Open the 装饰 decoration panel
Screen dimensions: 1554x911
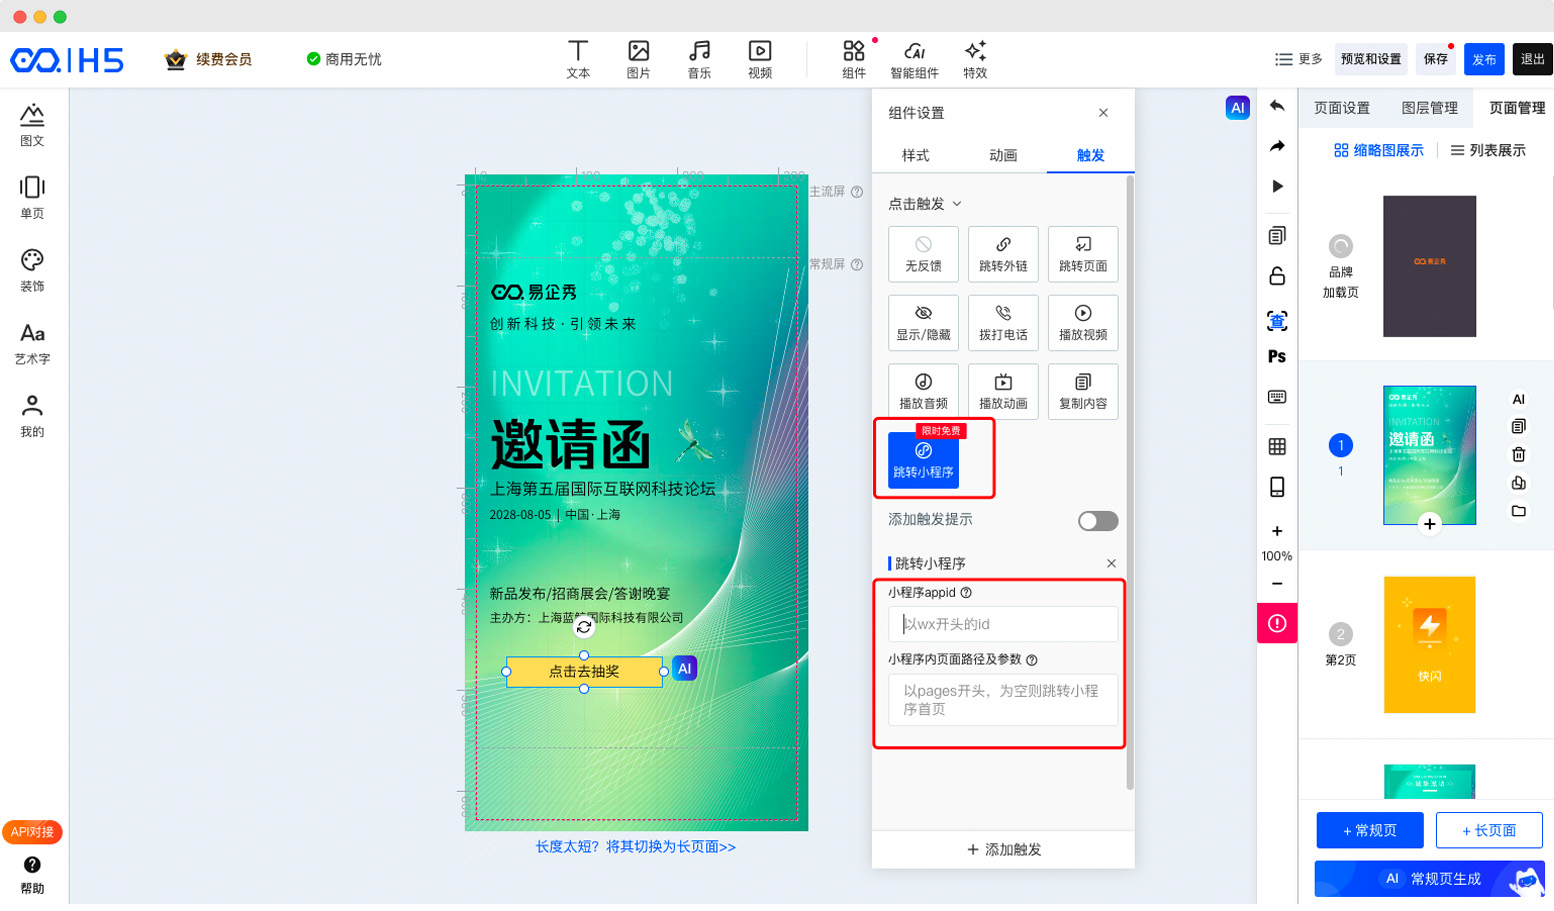32,270
